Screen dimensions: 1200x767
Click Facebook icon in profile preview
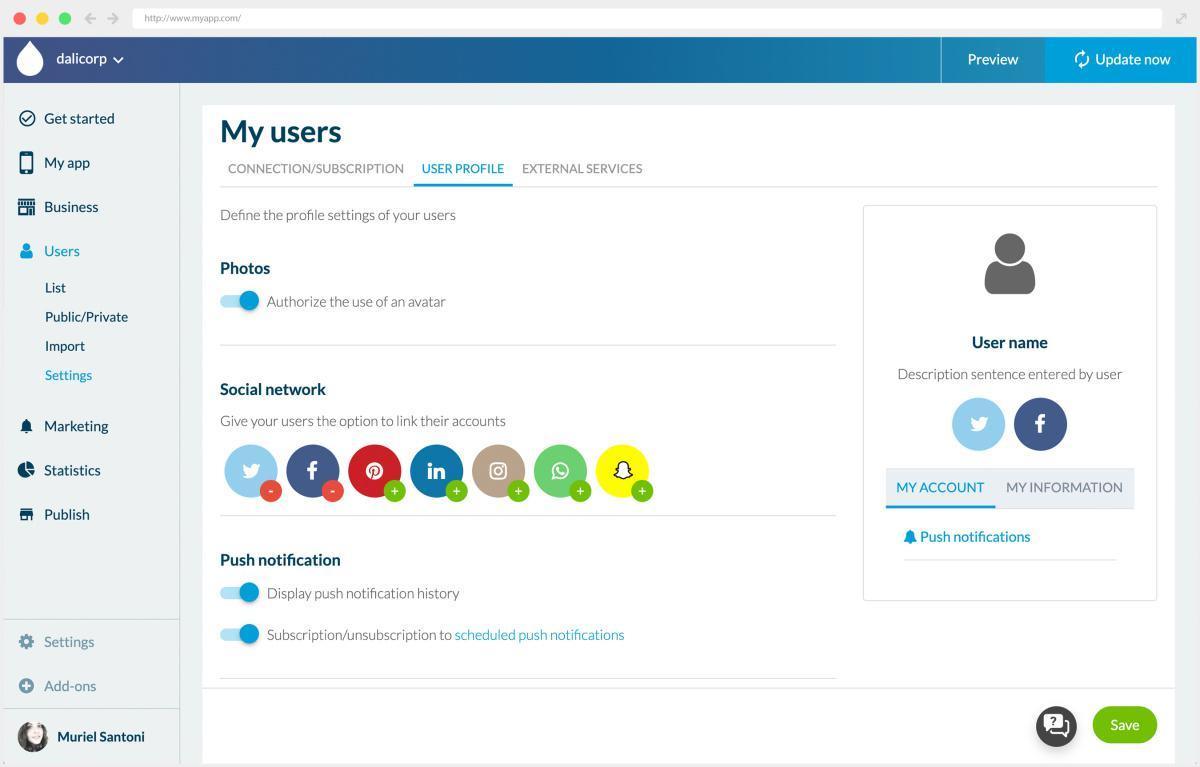(x=1040, y=424)
